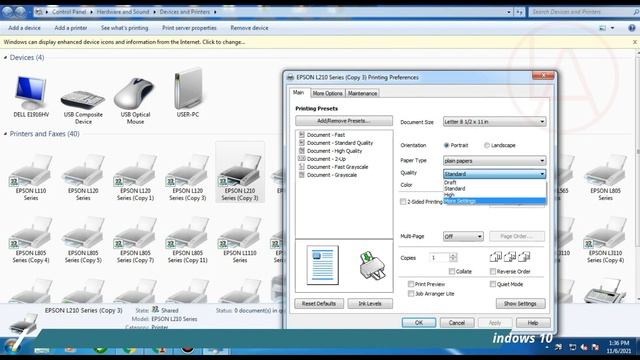
Task: Collapse the Devices (4) section
Action: (x=5, y=58)
